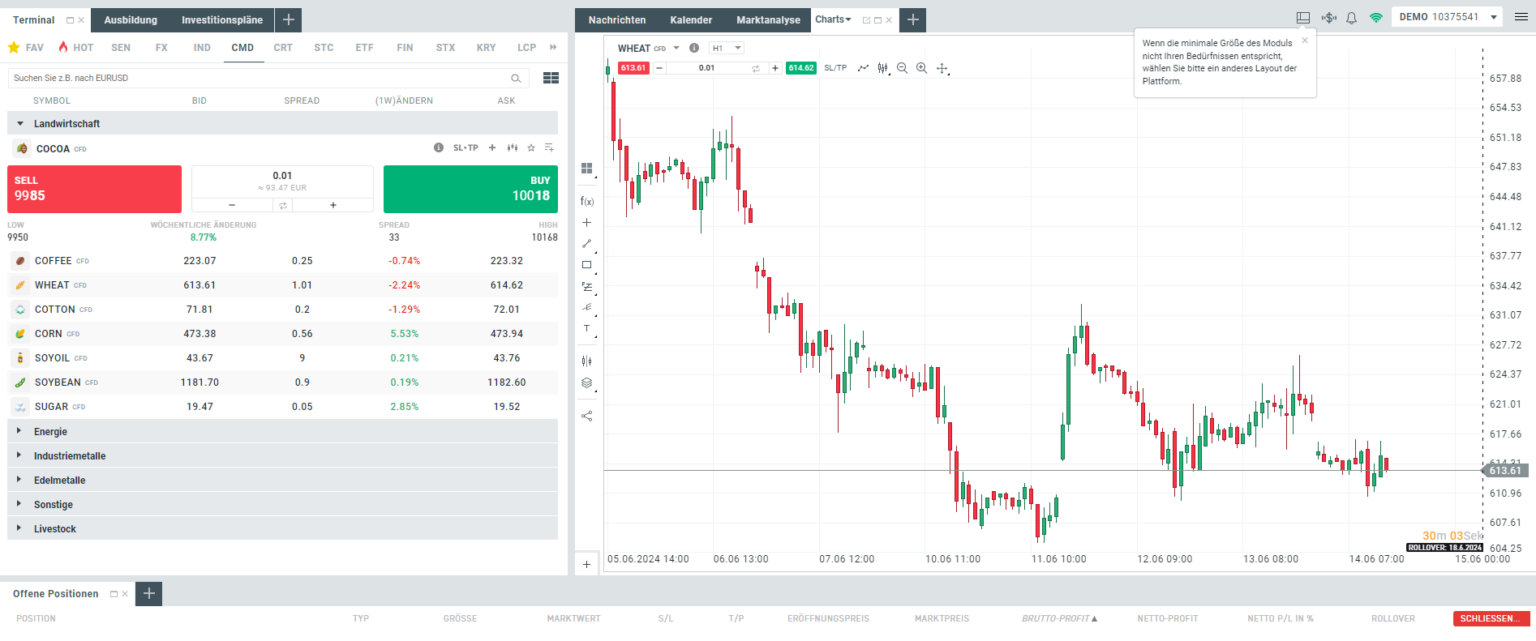Open the notifications bell
The height and width of the screenshot is (641, 1536).
(x=1352, y=18)
